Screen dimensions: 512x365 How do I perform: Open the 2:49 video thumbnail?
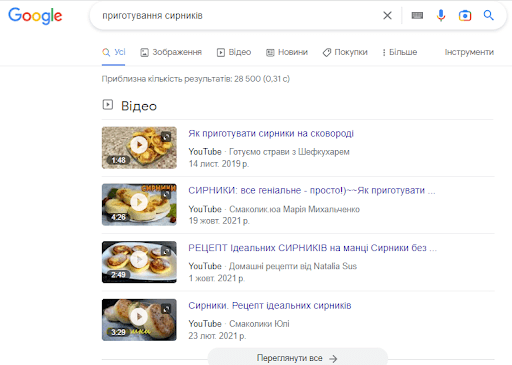(x=139, y=262)
